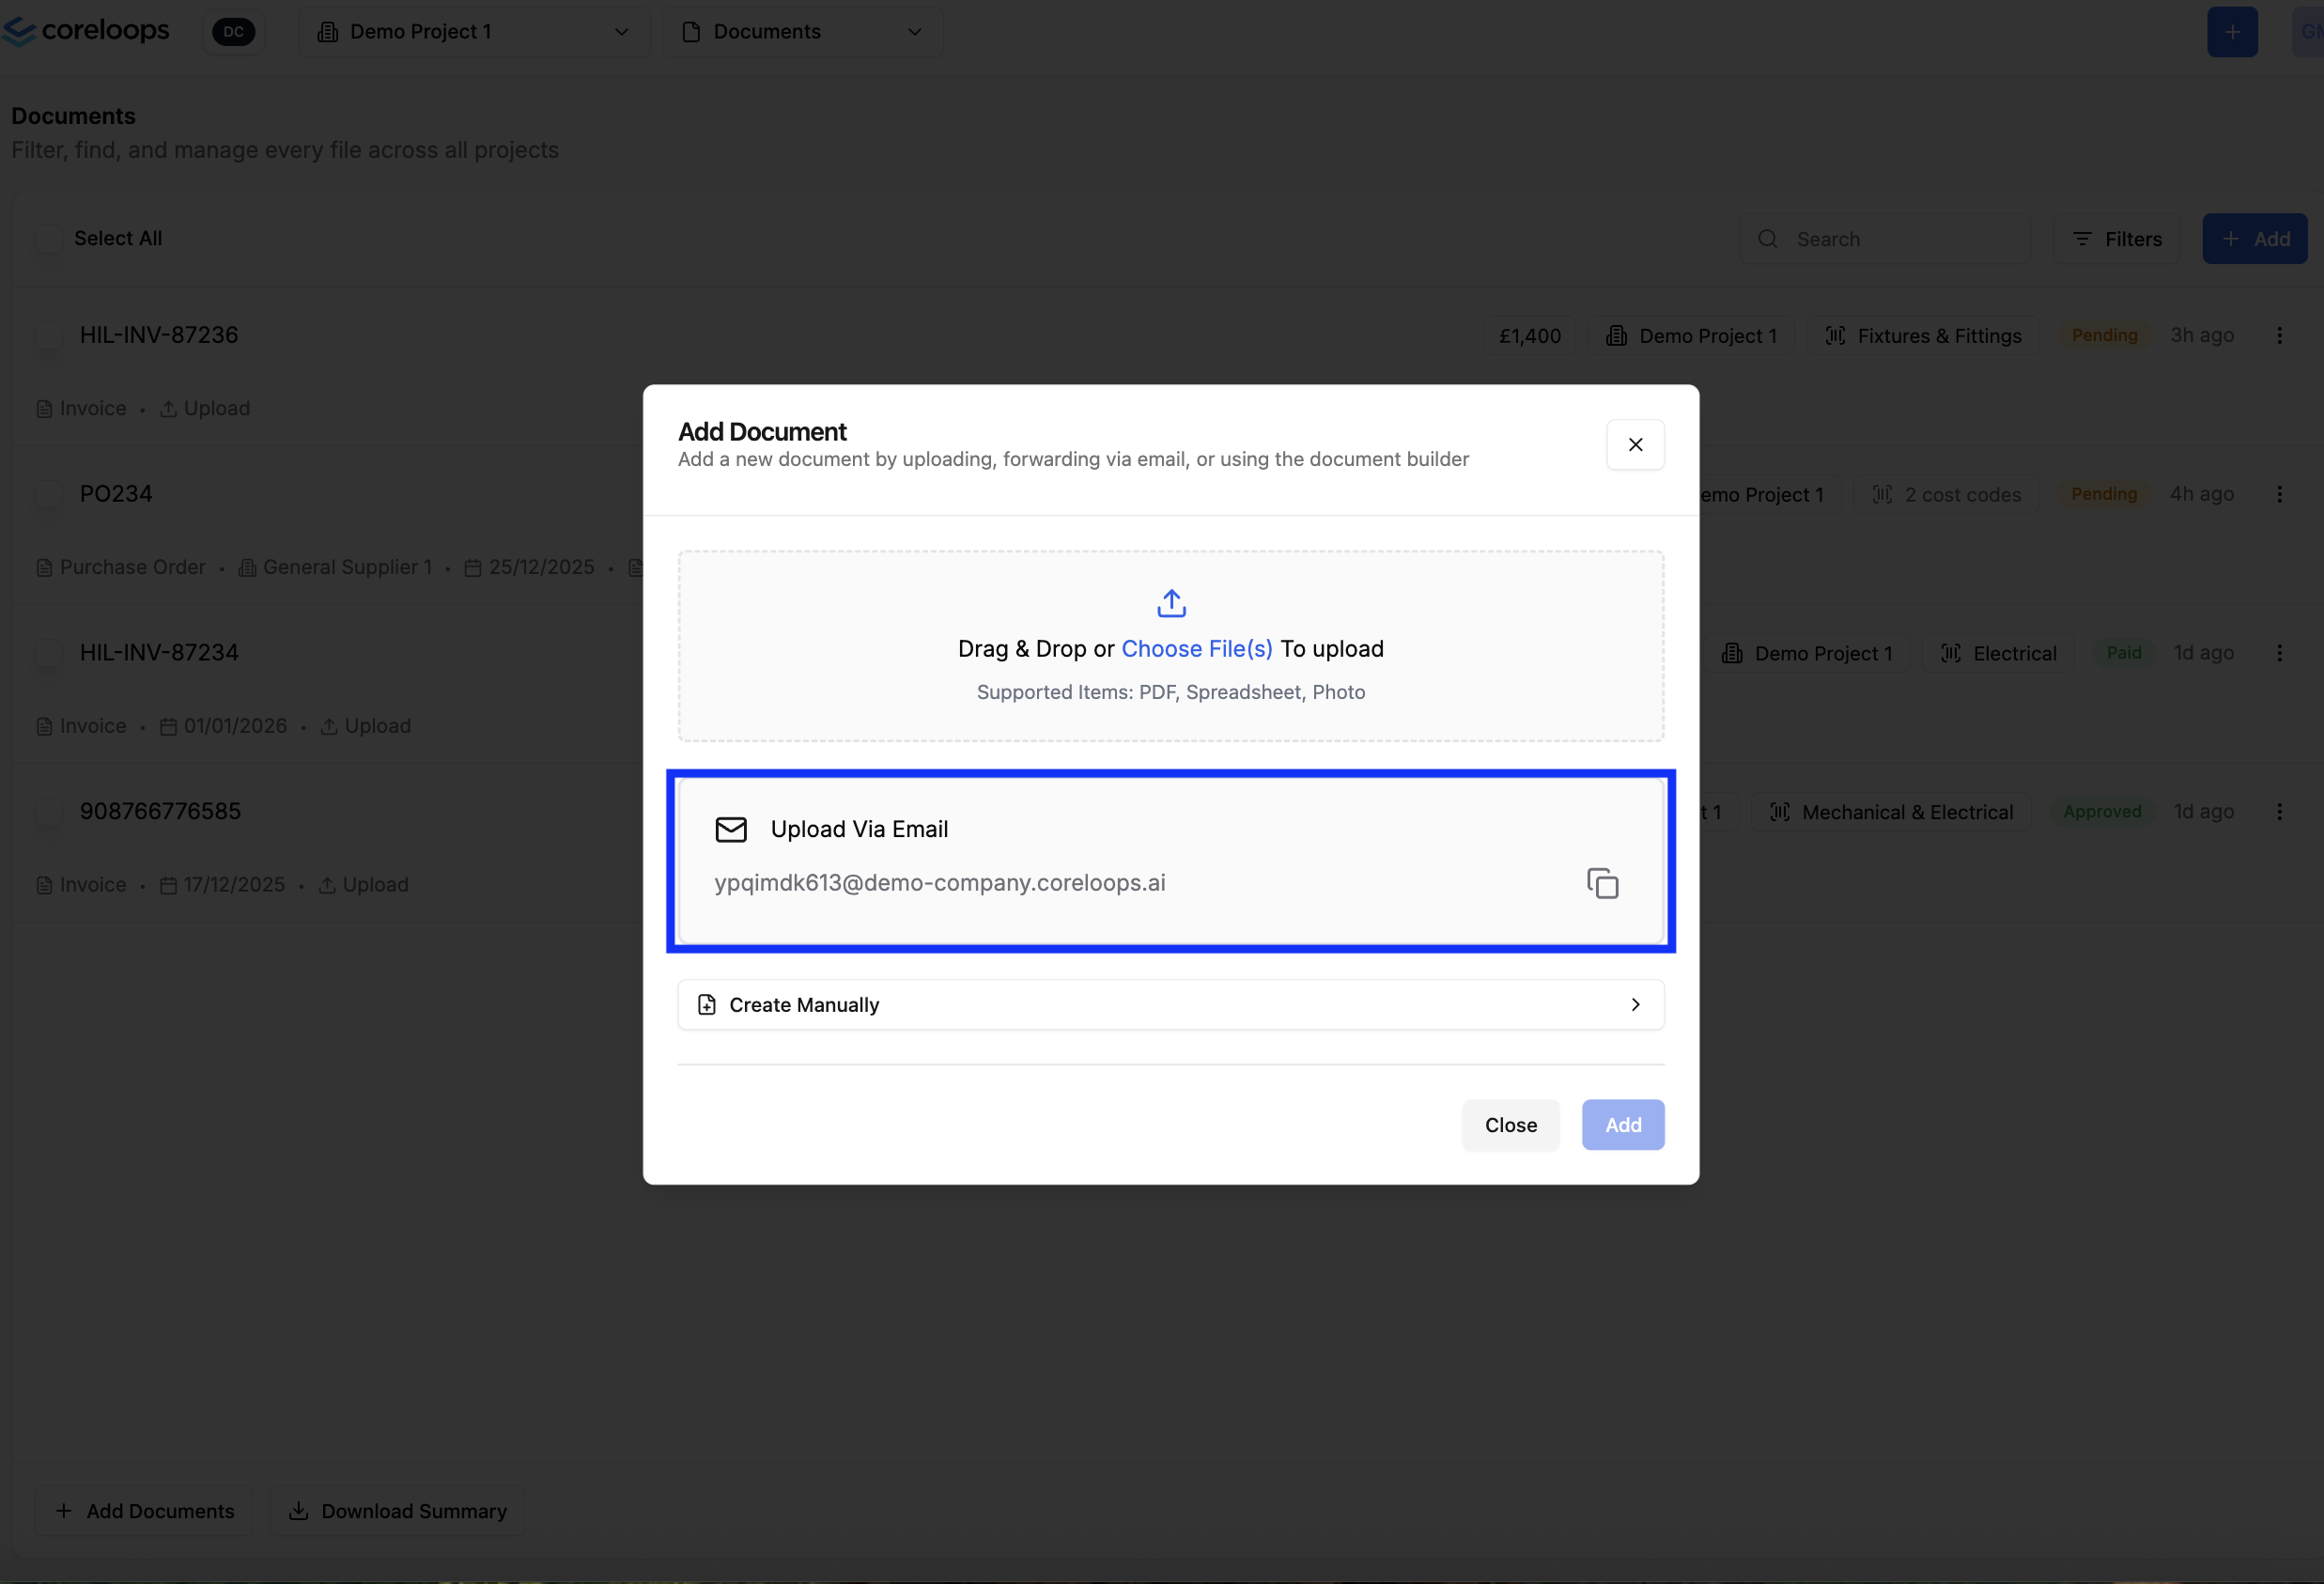Open the Filters menu
Screen dimensions: 2324x1584
coord(2116,239)
